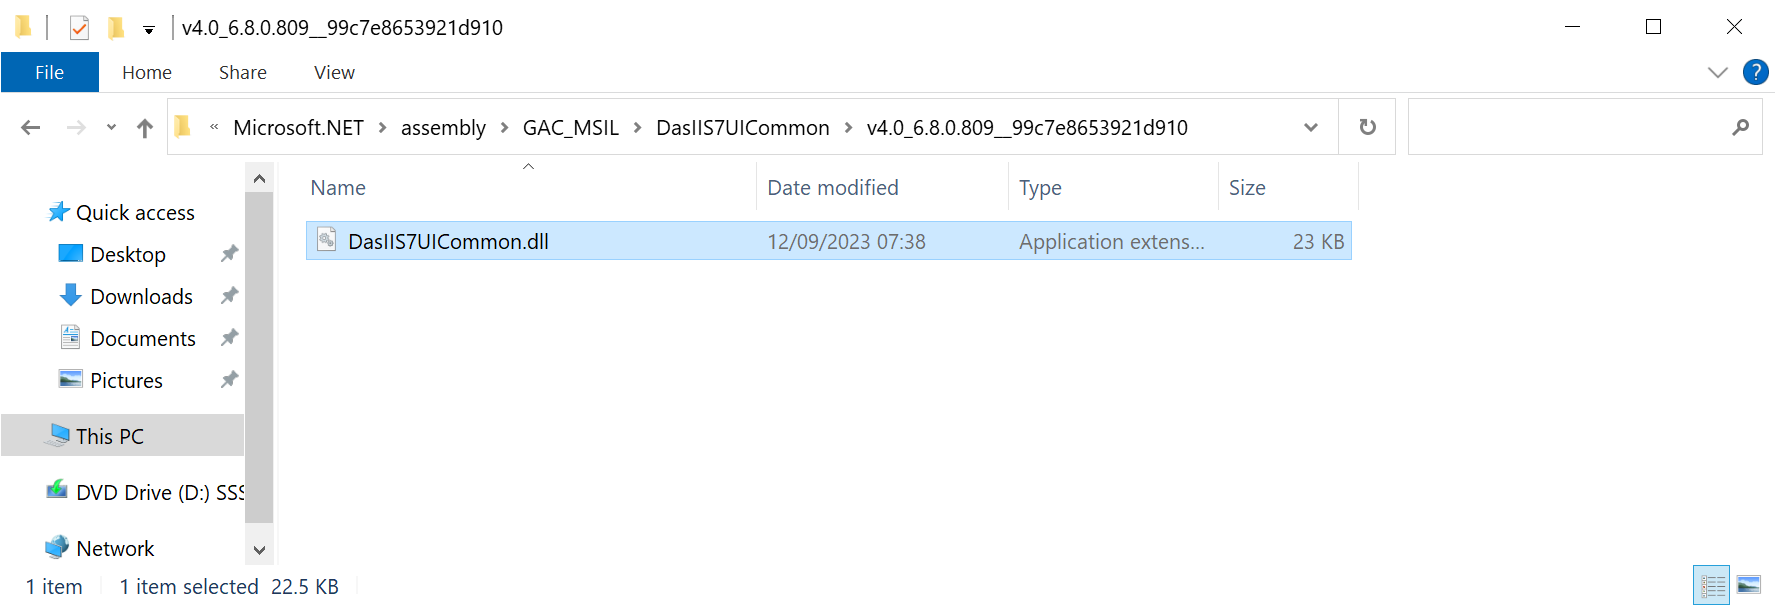1776x606 pixels.
Task: Select This PC in navigation pane
Action: [x=110, y=436]
